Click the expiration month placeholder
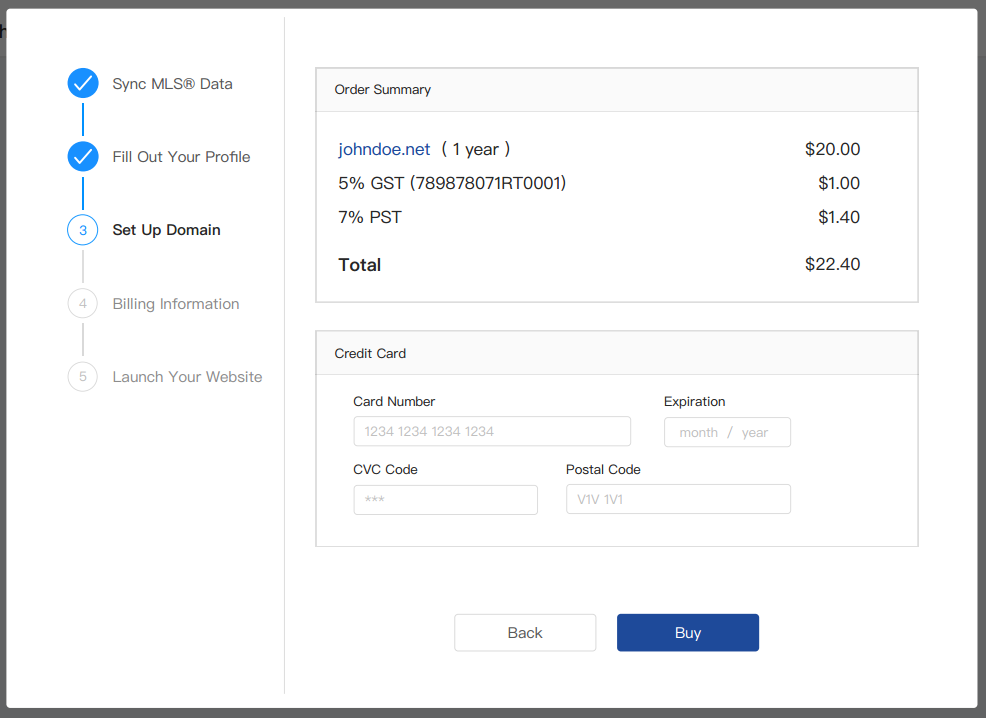 click(698, 433)
